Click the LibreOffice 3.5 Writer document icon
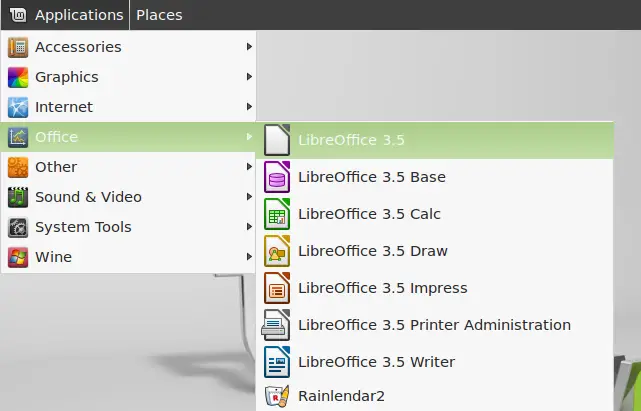Image resolution: width=641 pixels, height=411 pixels. [x=277, y=362]
